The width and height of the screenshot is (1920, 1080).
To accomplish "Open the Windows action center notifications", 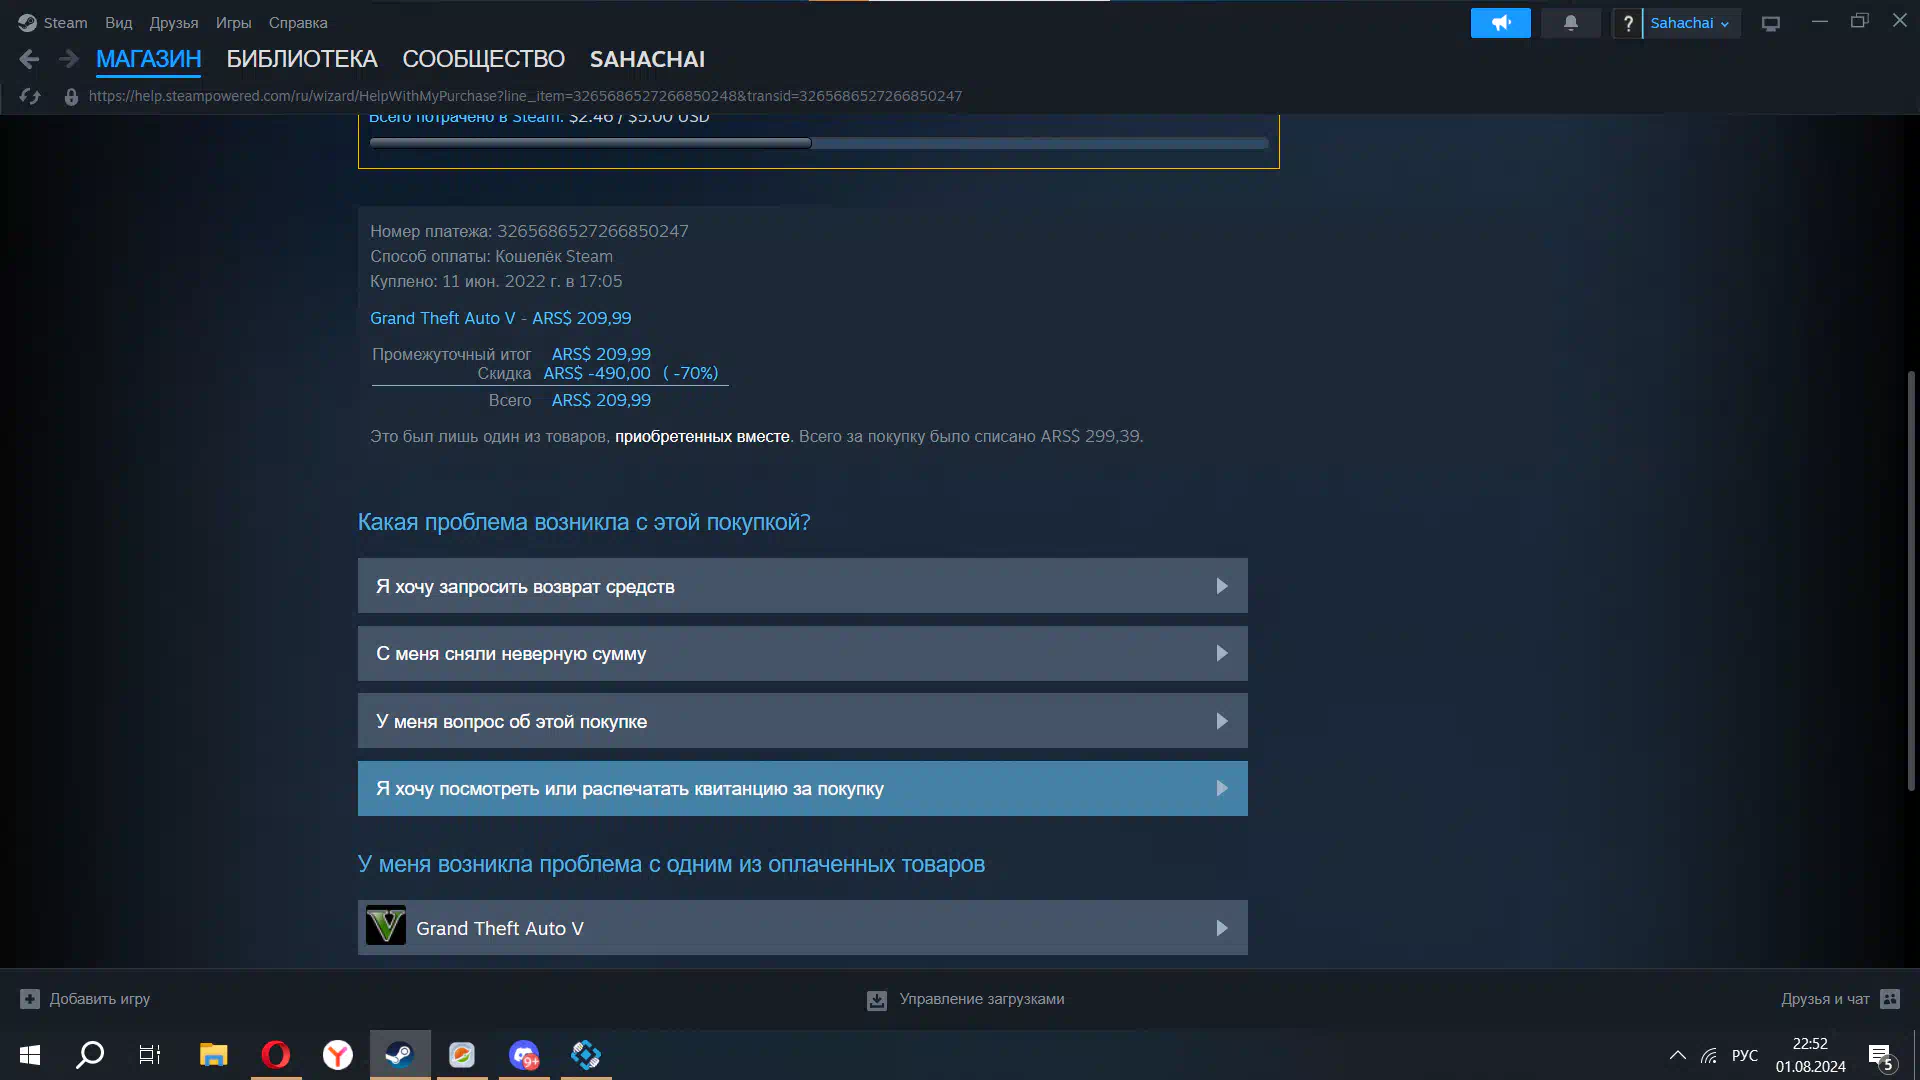I will pyautogui.click(x=1881, y=1056).
